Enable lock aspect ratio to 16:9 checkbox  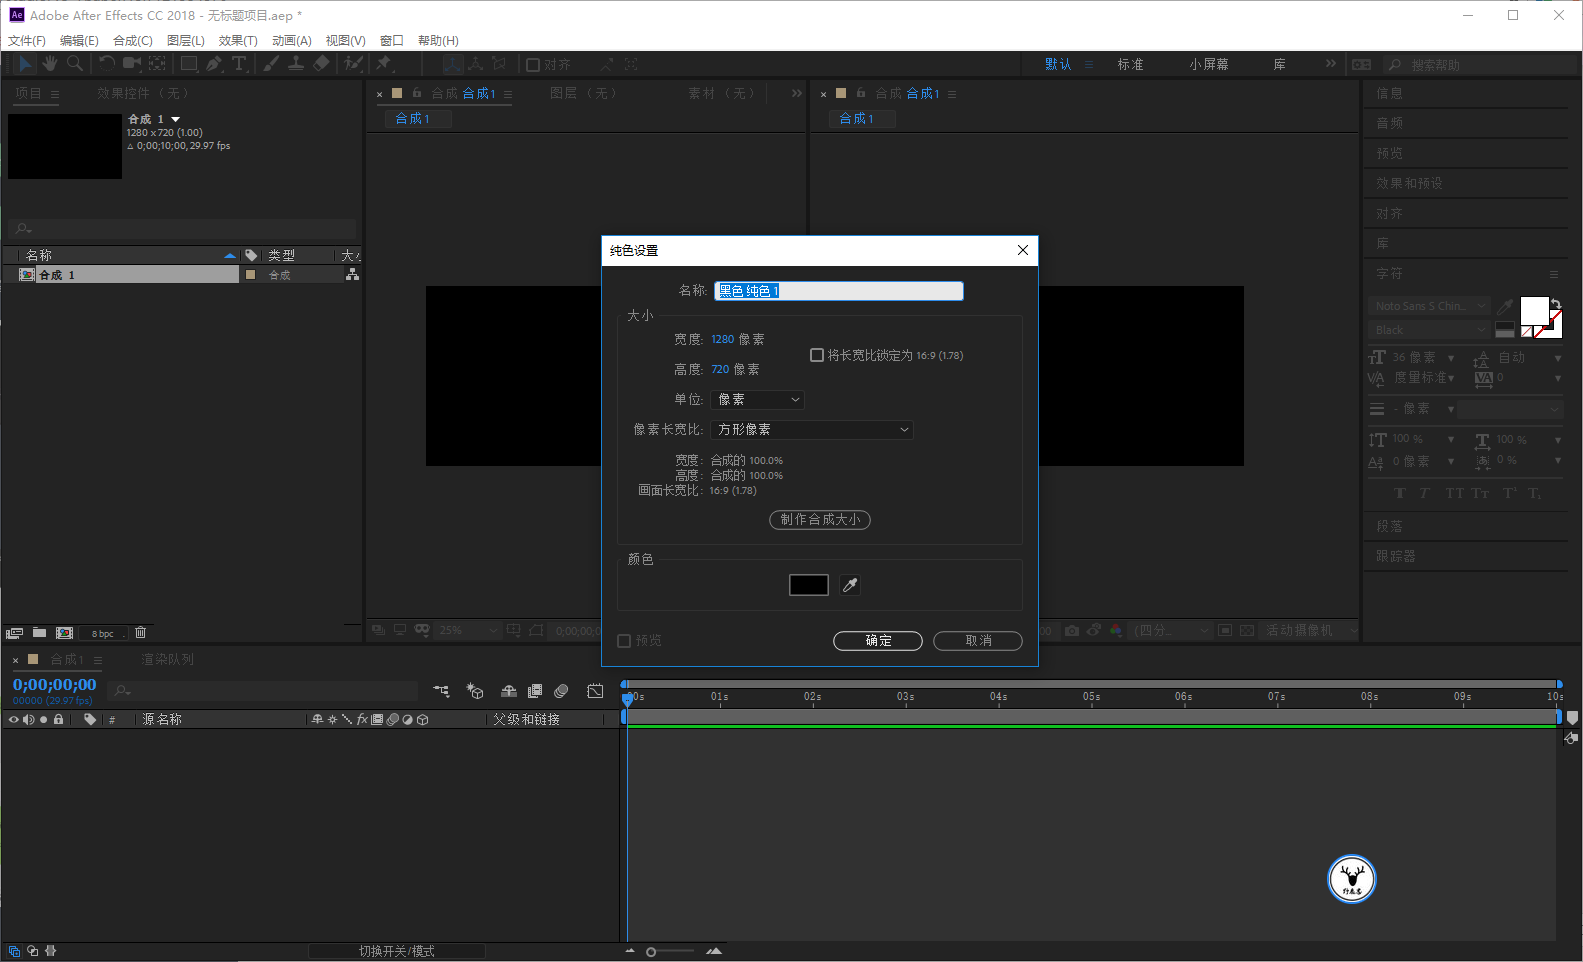[x=817, y=355]
